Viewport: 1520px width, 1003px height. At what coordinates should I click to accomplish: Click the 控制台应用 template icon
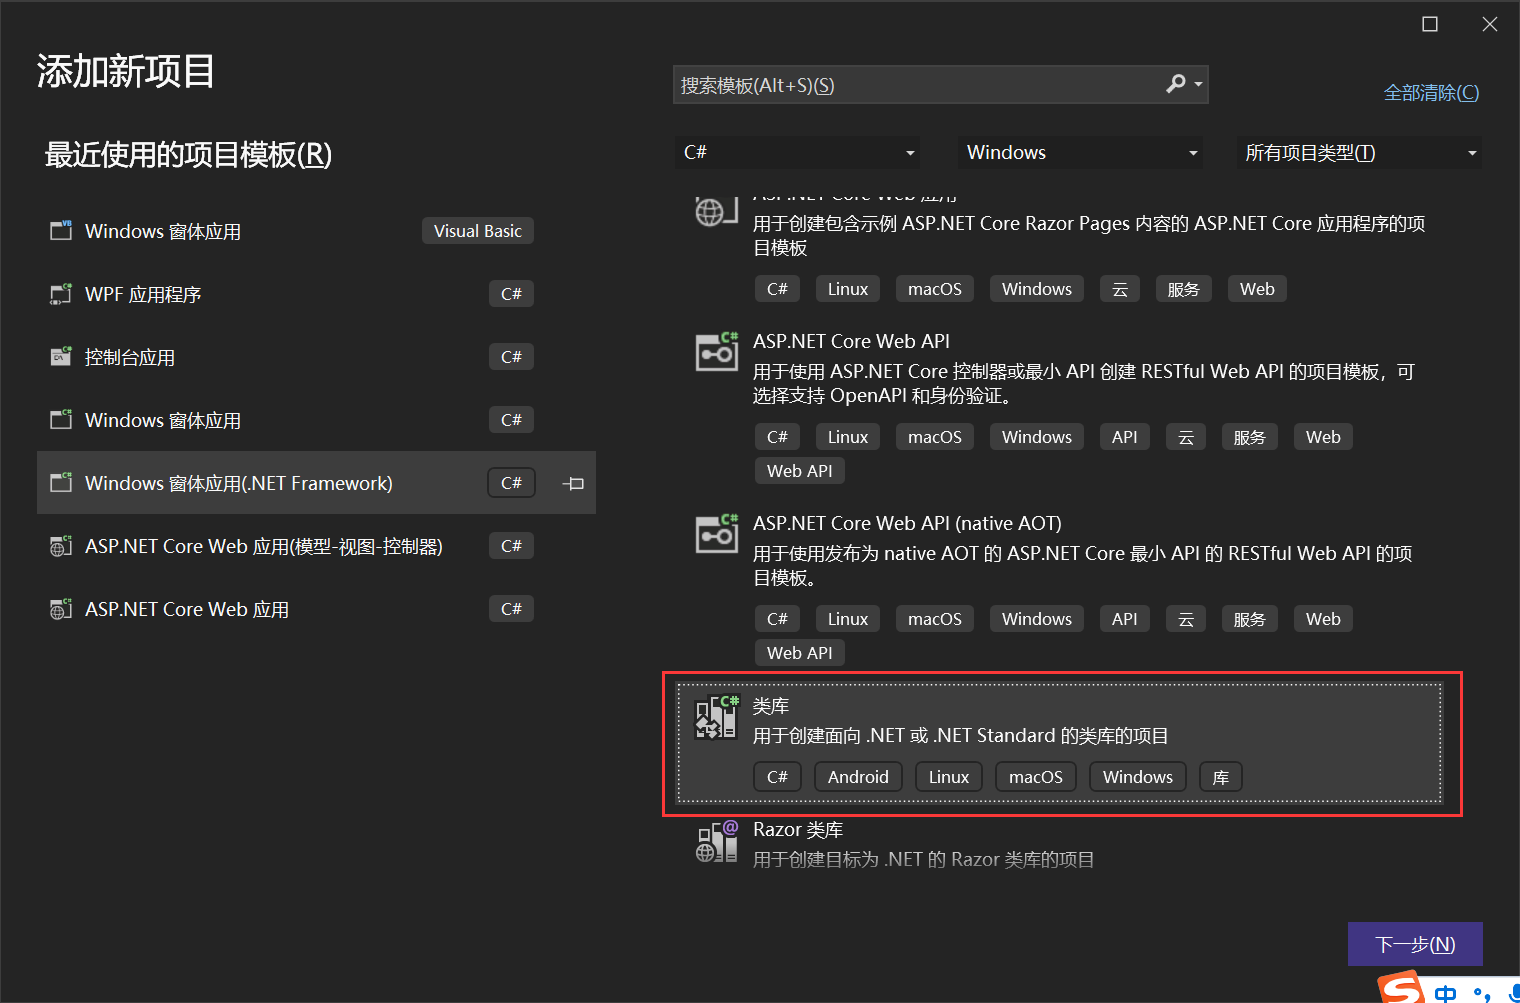tap(61, 357)
